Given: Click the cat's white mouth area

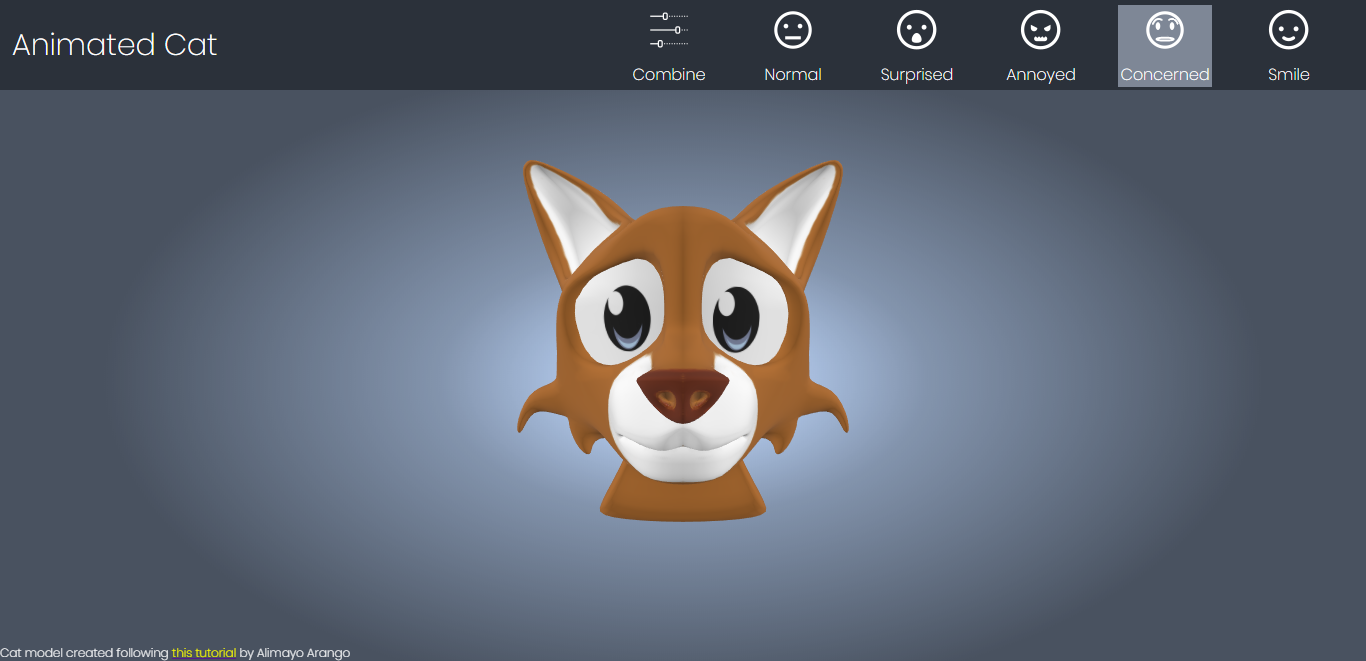Looking at the screenshot, I should (x=682, y=446).
